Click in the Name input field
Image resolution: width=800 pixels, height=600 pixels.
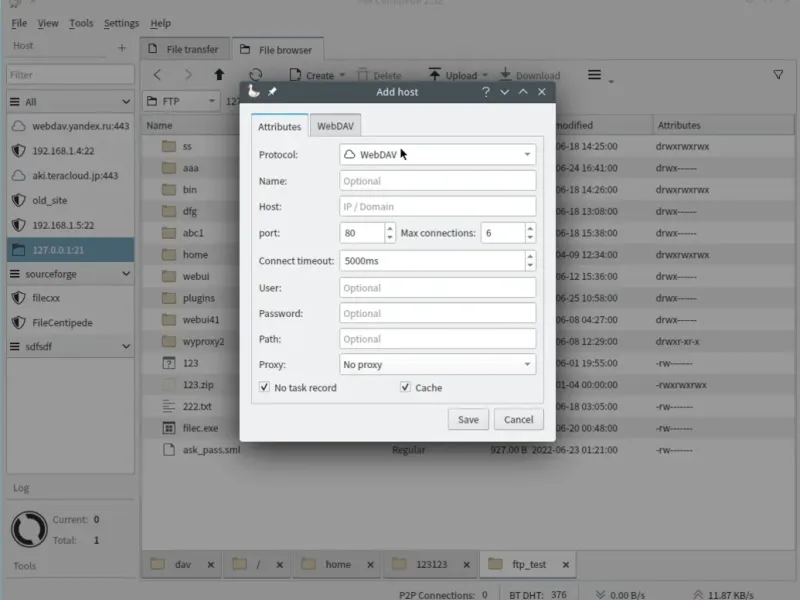coord(437,181)
